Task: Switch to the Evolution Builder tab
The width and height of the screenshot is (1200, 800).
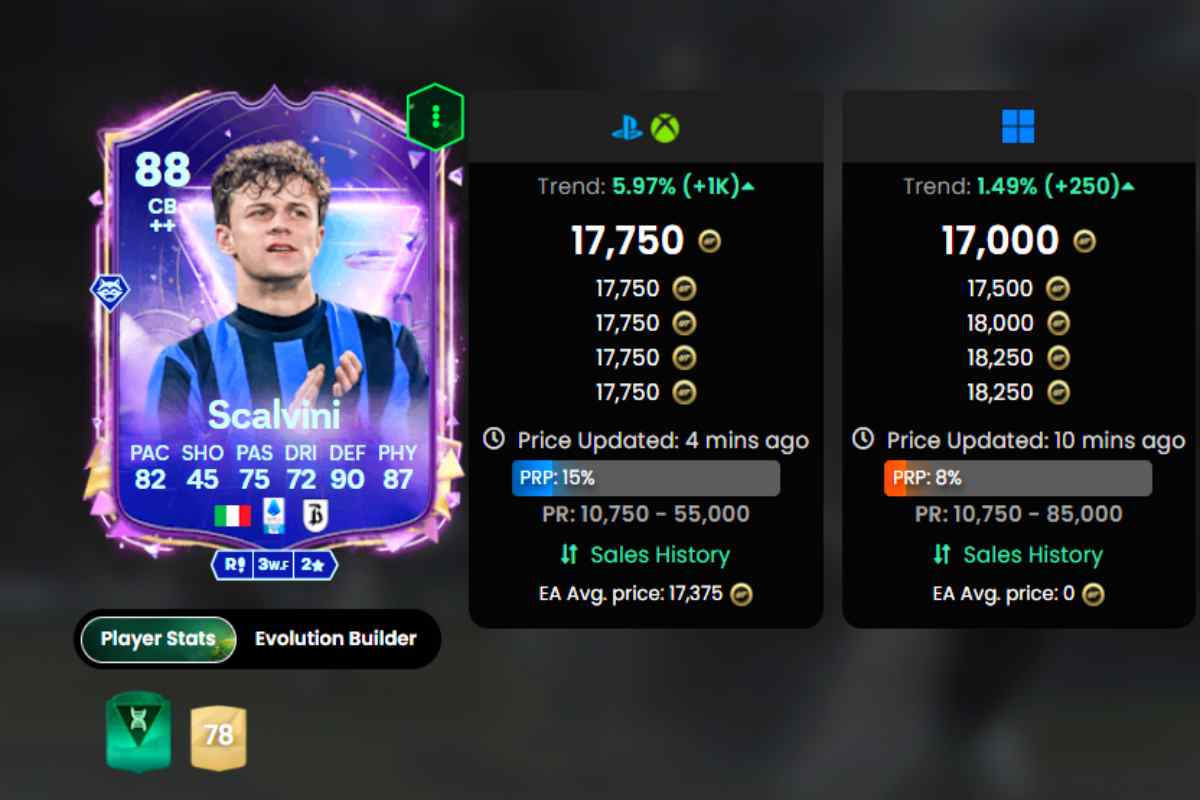Action: (336, 639)
